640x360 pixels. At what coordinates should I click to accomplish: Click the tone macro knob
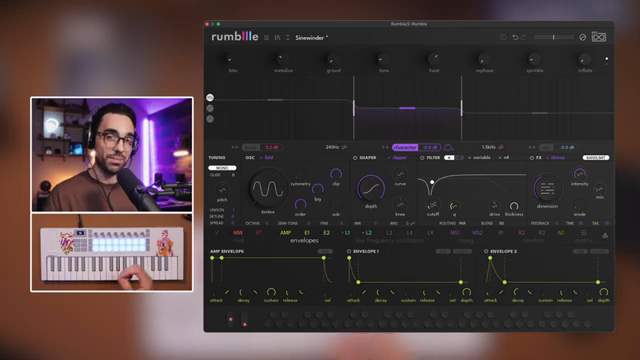pos(383,59)
